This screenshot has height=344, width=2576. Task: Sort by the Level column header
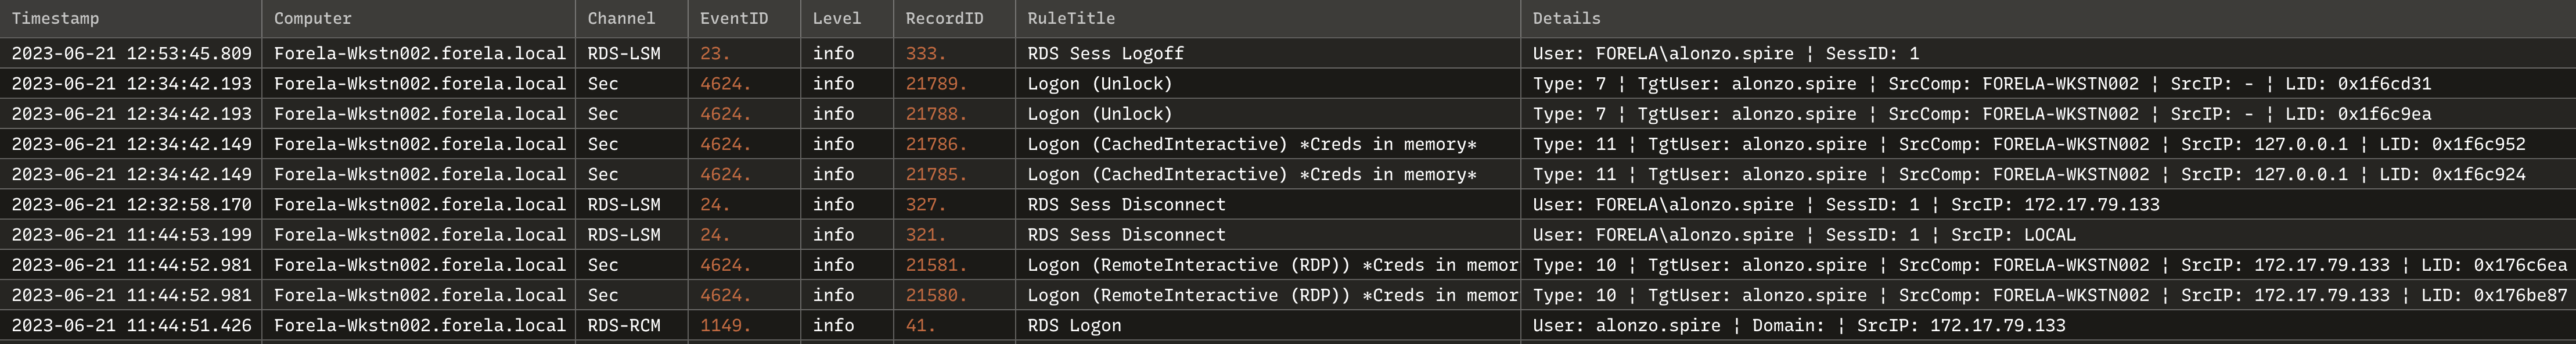(847, 19)
